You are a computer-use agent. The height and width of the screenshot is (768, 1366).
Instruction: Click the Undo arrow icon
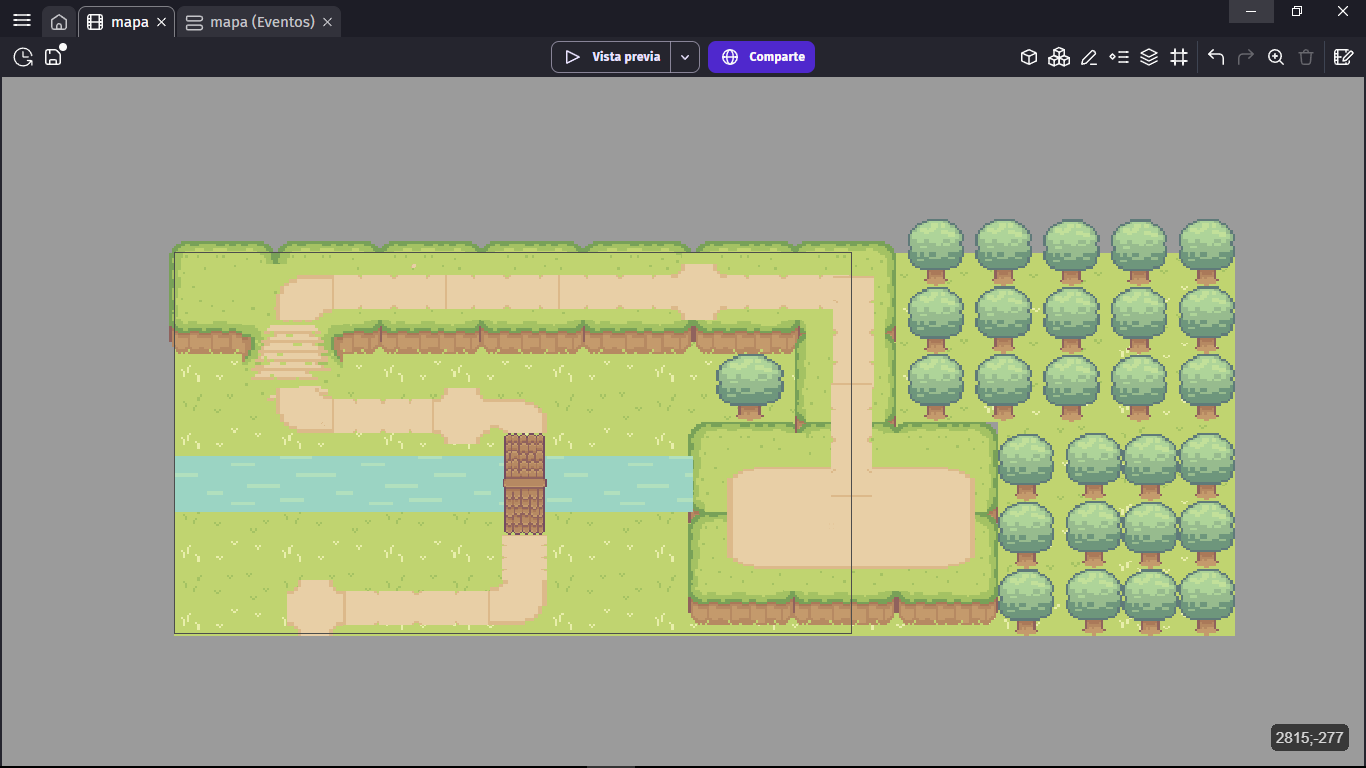click(x=1216, y=57)
